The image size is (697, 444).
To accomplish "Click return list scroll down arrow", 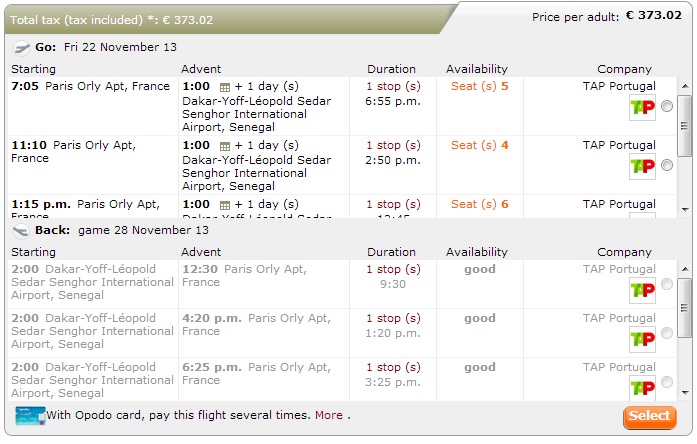I will 685,393.
